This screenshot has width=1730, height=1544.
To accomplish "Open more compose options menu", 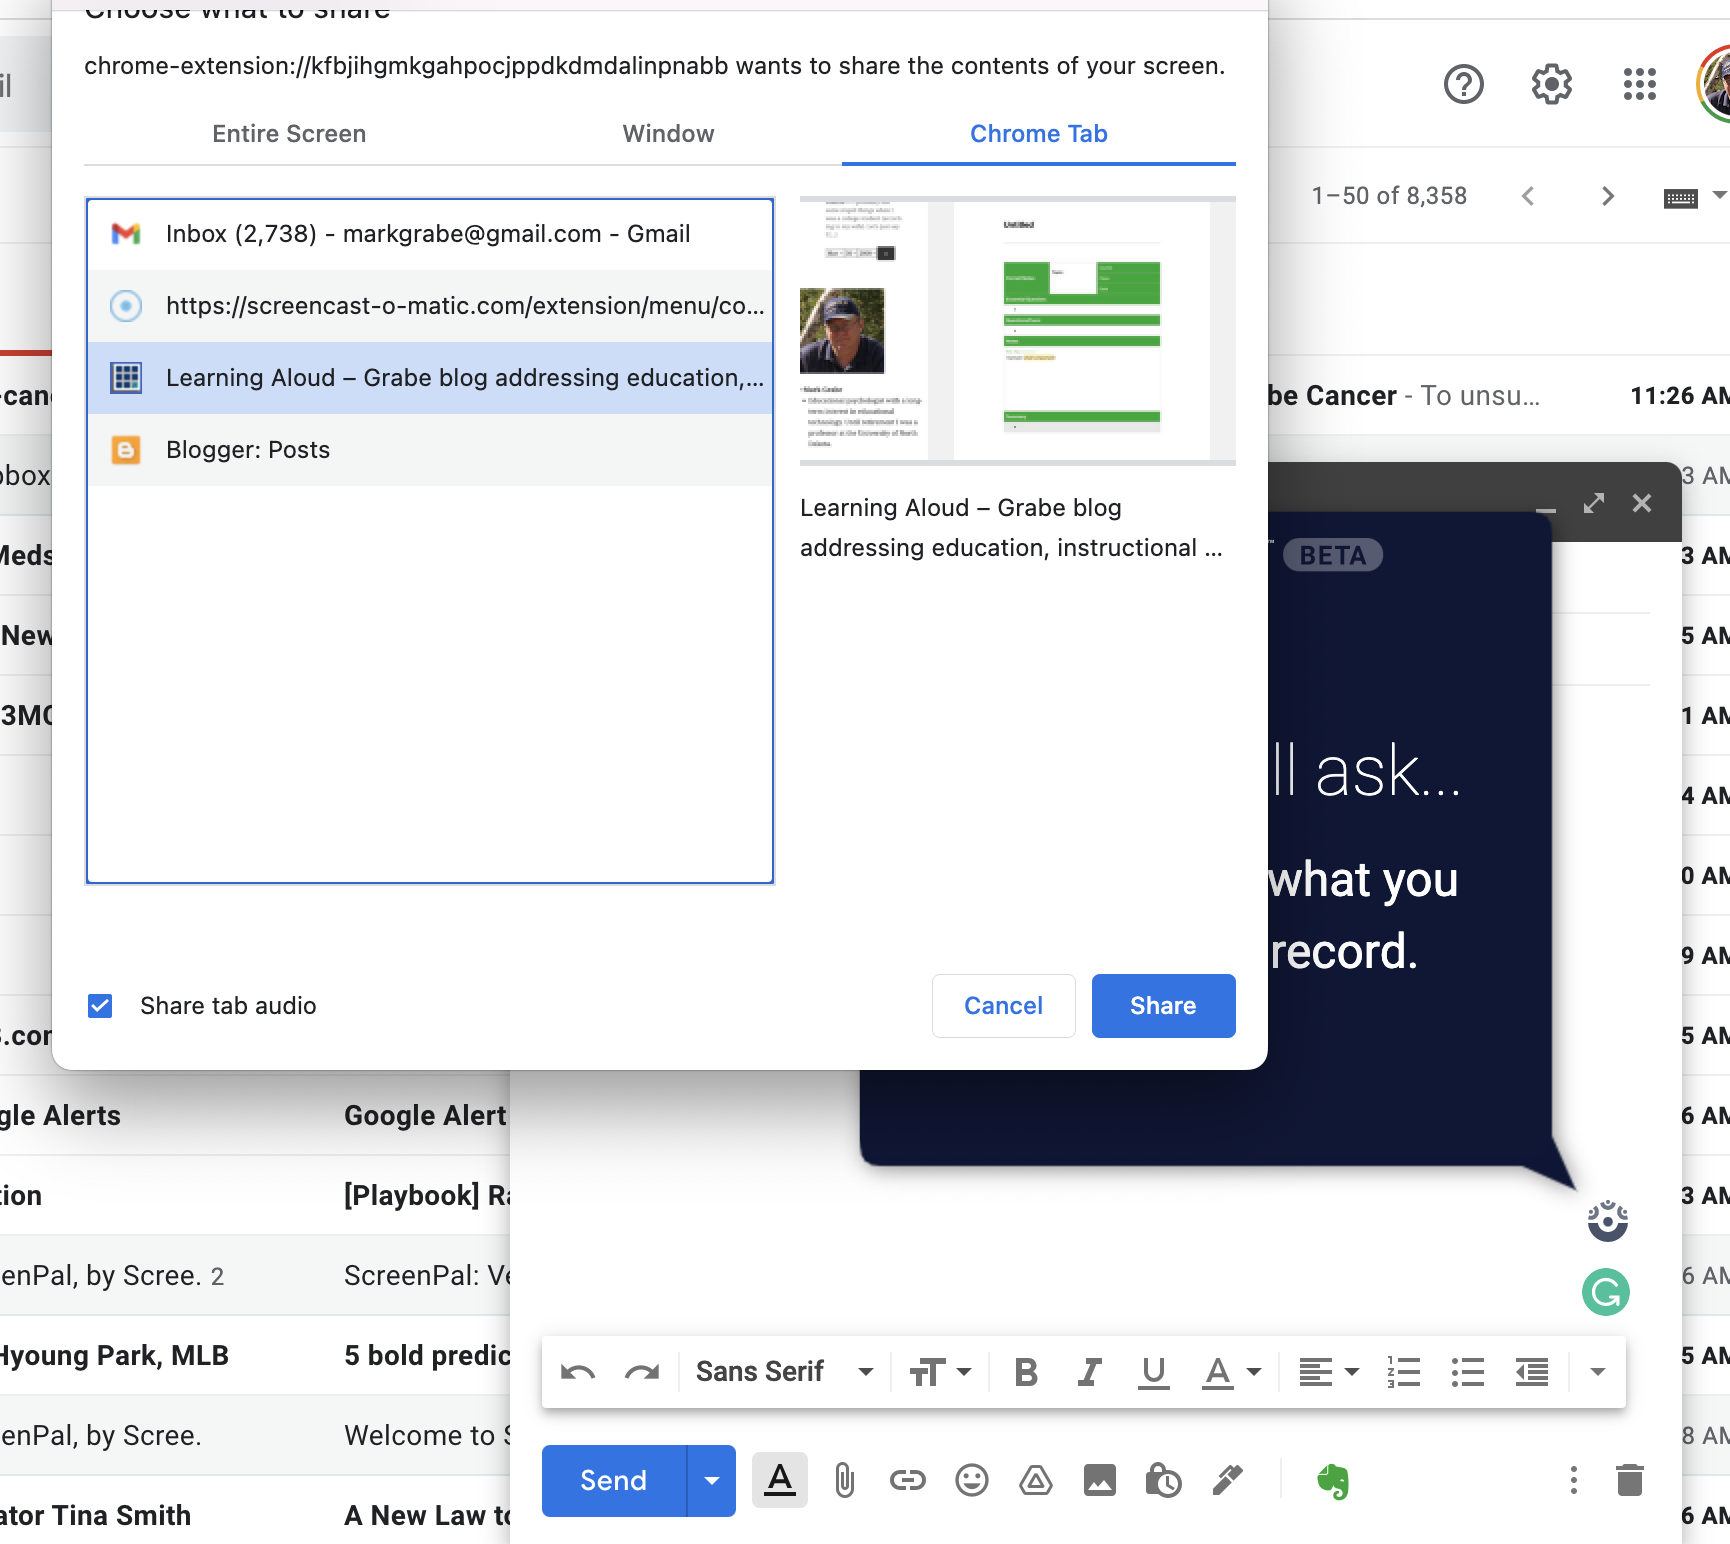I will 1574,1481.
